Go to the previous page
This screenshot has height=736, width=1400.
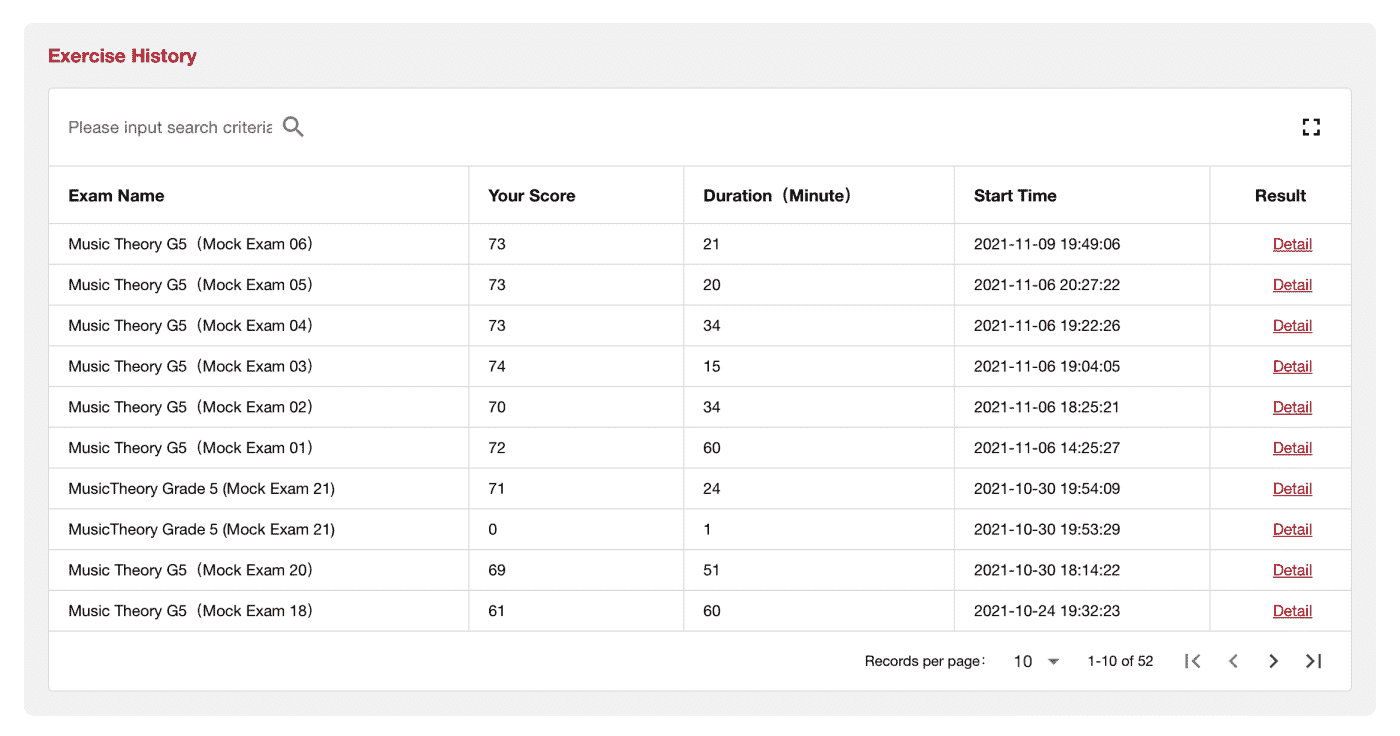[1233, 661]
